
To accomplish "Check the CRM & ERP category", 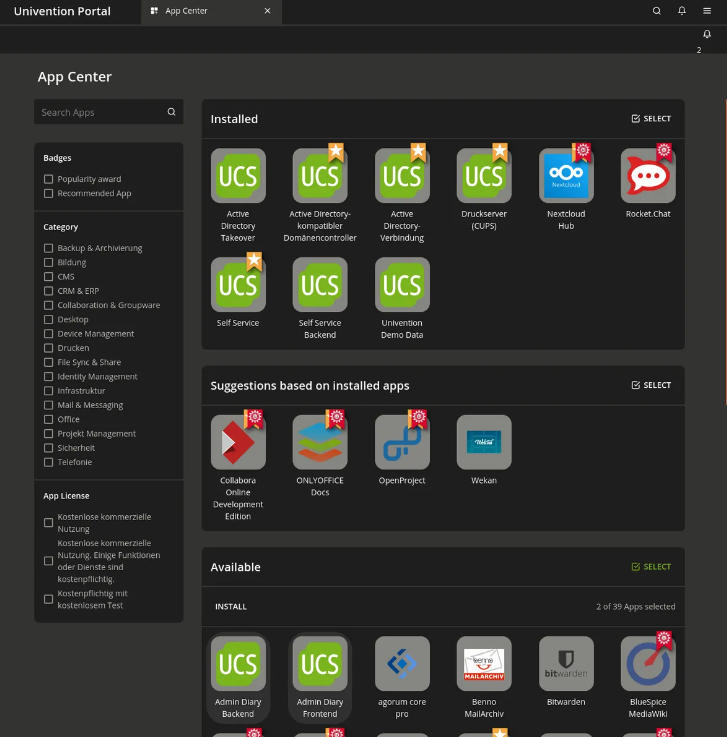I will pyautogui.click(x=48, y=291).
